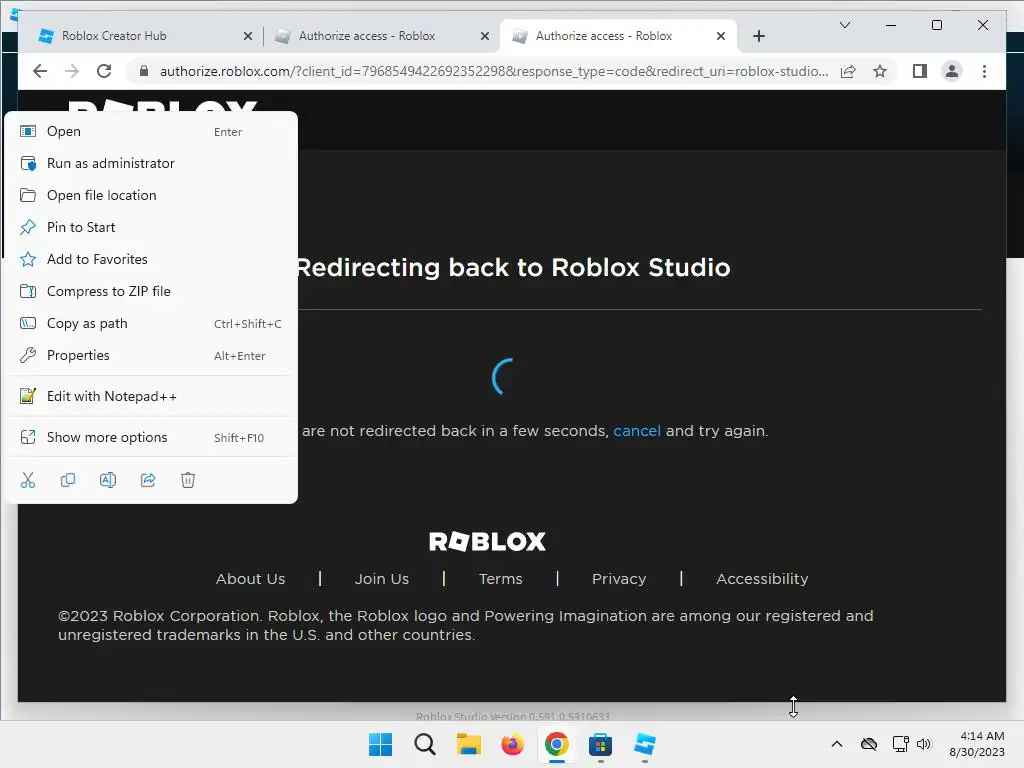
Task: Choose Open file location
Action: [151, 195]
